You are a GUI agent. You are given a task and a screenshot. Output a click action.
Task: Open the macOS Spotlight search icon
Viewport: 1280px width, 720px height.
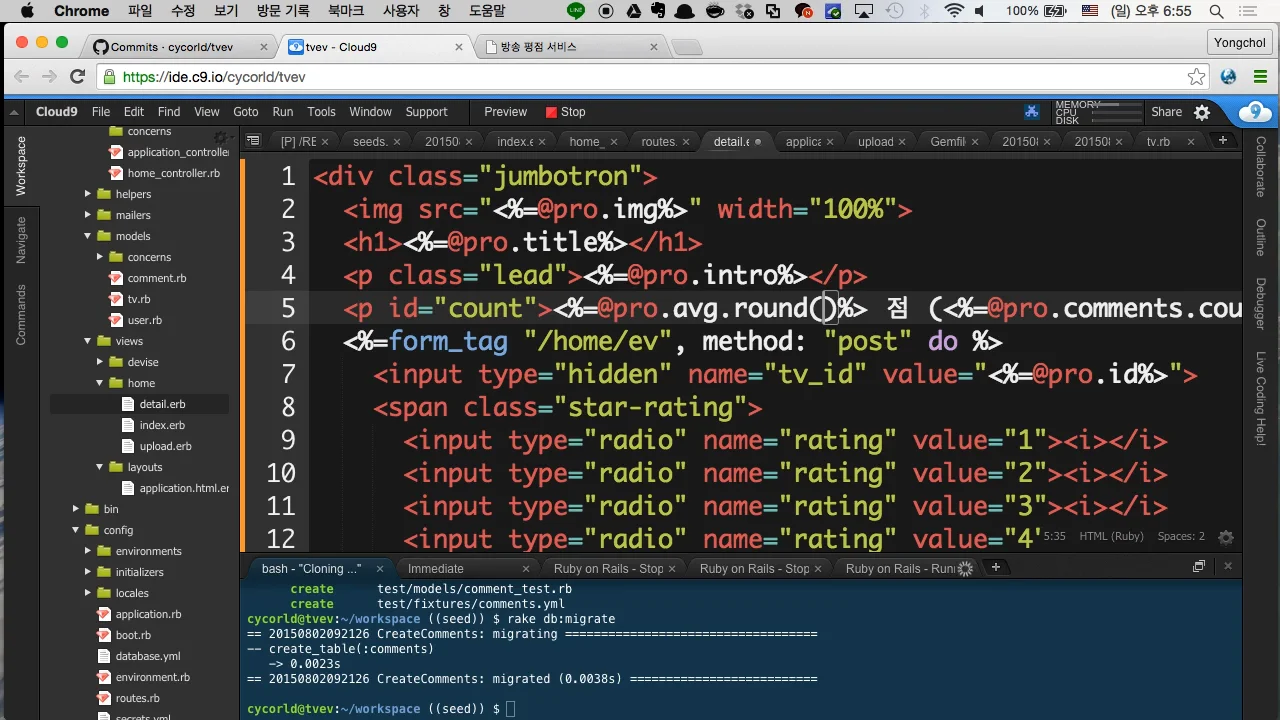tap(1216, 11)
